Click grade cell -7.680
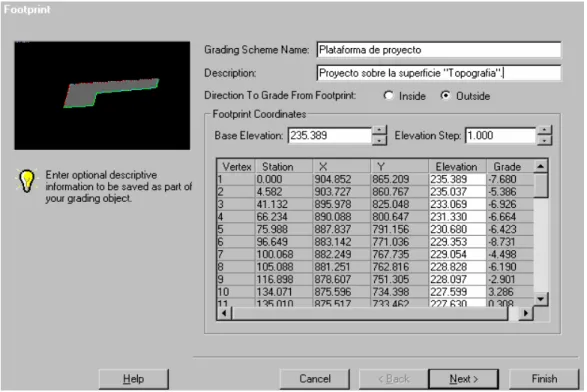The height and width of the screenshot is (392, 587). 510,179
